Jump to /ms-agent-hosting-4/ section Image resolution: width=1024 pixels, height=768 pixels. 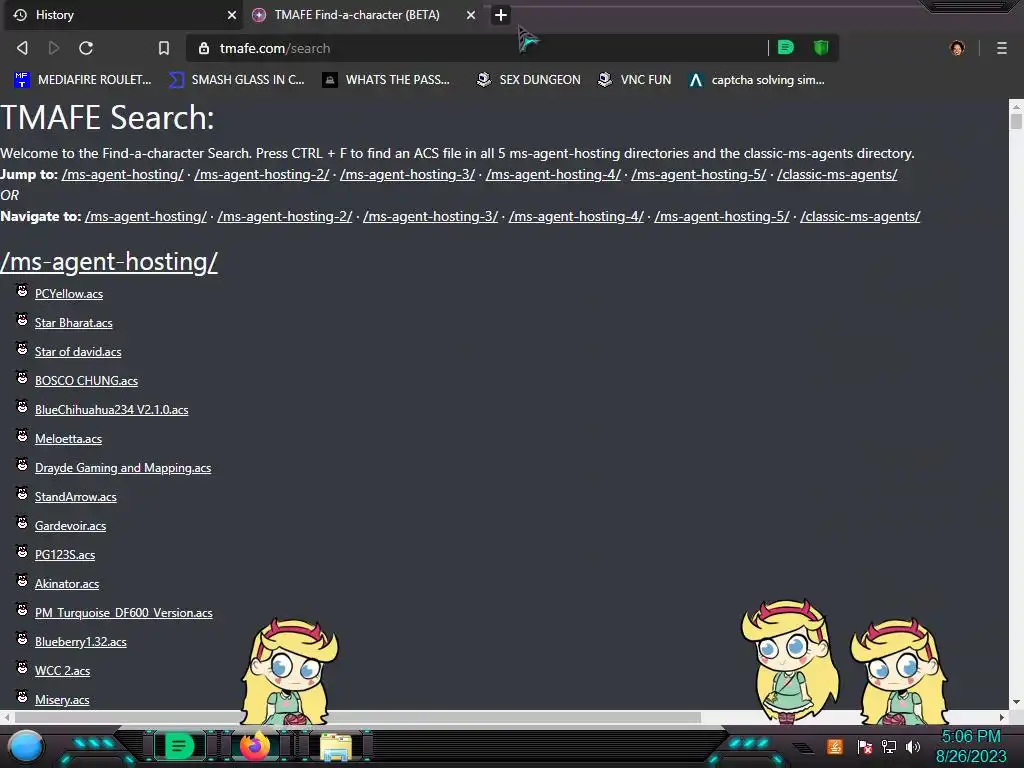click(x=553, y=174)
